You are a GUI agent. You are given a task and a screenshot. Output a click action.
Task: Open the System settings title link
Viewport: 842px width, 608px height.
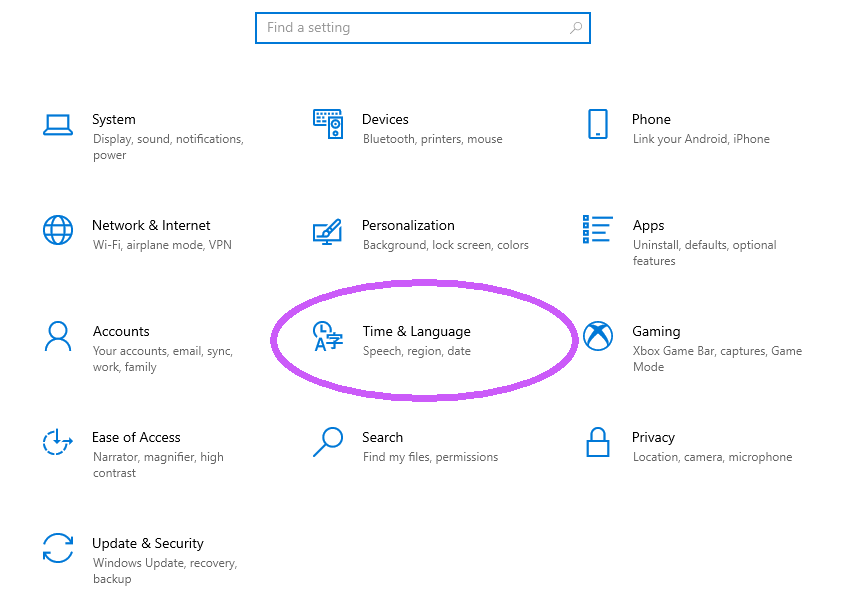(x=114, y=119)
